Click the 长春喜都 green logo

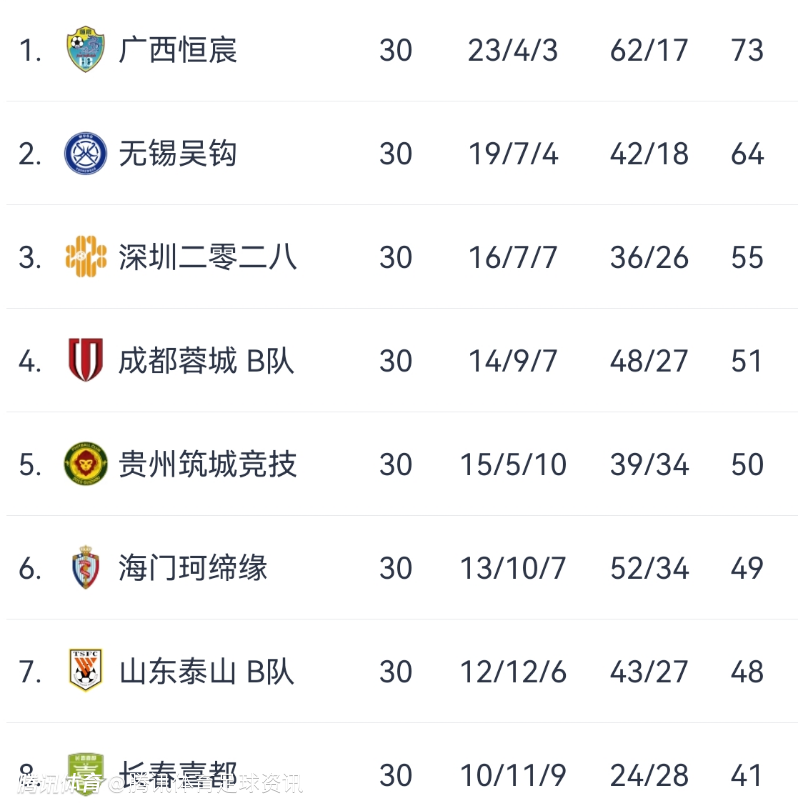coord(85,770)
